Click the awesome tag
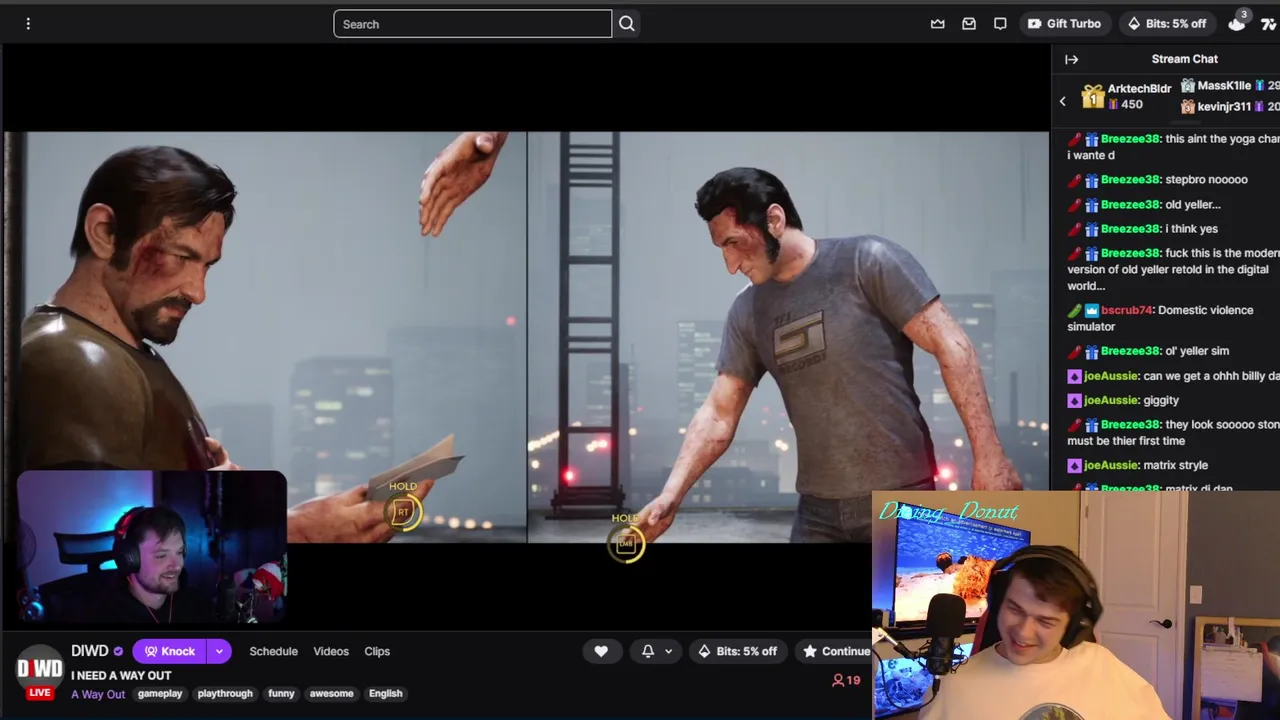Image resolution: width=1280 pixels, height=720 pixels. pos(332,693)
